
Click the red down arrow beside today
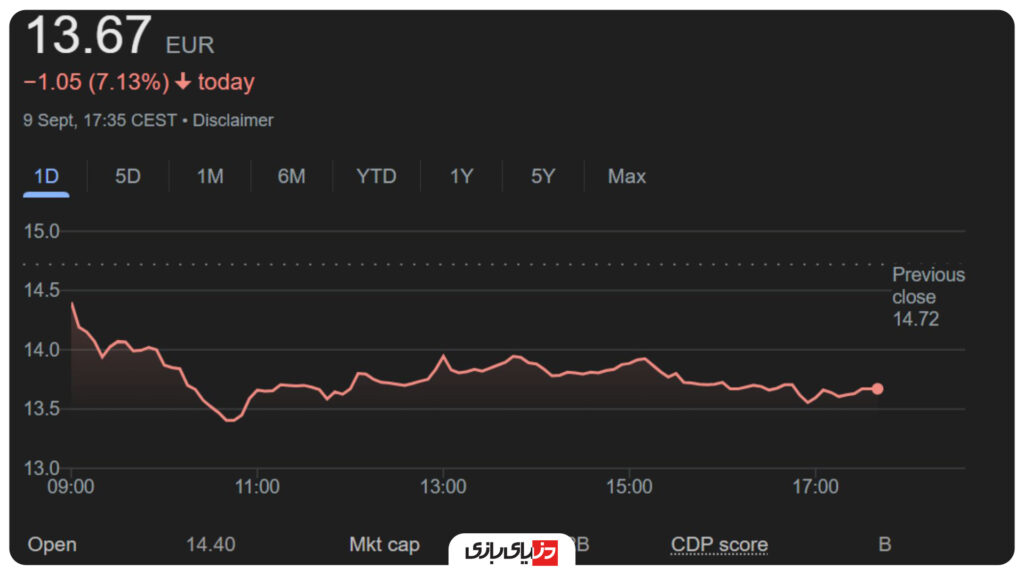click(182, 82)
